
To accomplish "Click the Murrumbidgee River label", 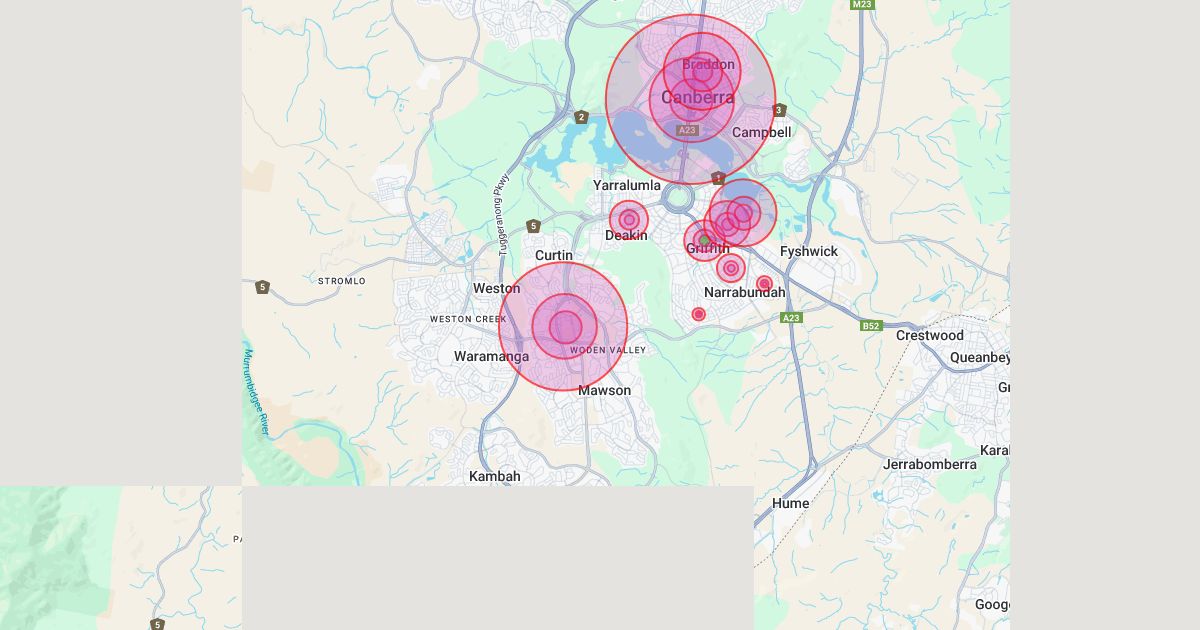I will 255,393.
